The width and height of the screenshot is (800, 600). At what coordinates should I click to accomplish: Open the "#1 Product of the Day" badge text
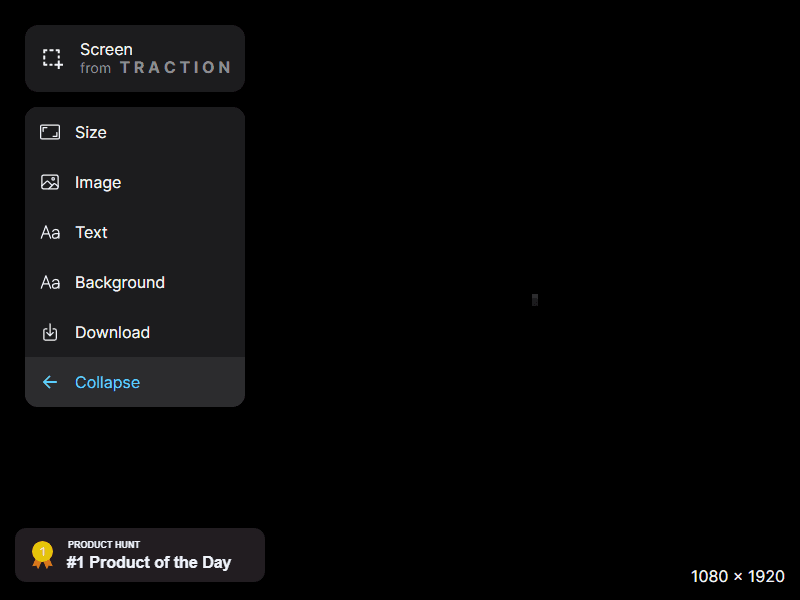(149, 562)
